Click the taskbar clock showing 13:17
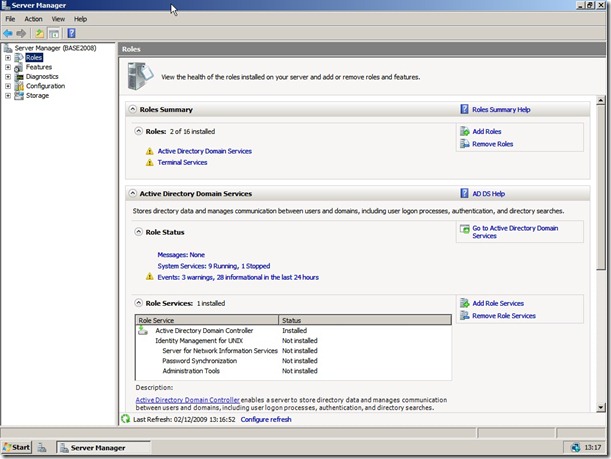611x459 pixels. [593, 447]
